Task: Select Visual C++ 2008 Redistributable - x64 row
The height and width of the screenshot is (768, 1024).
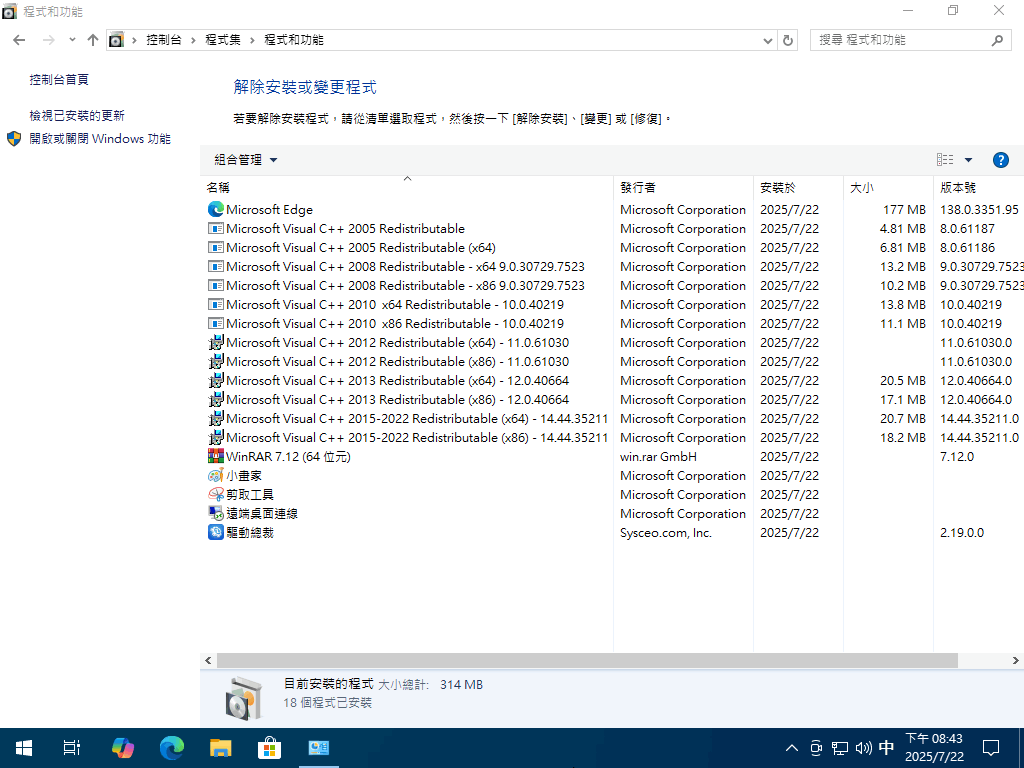Action: (x=611, y=266)
